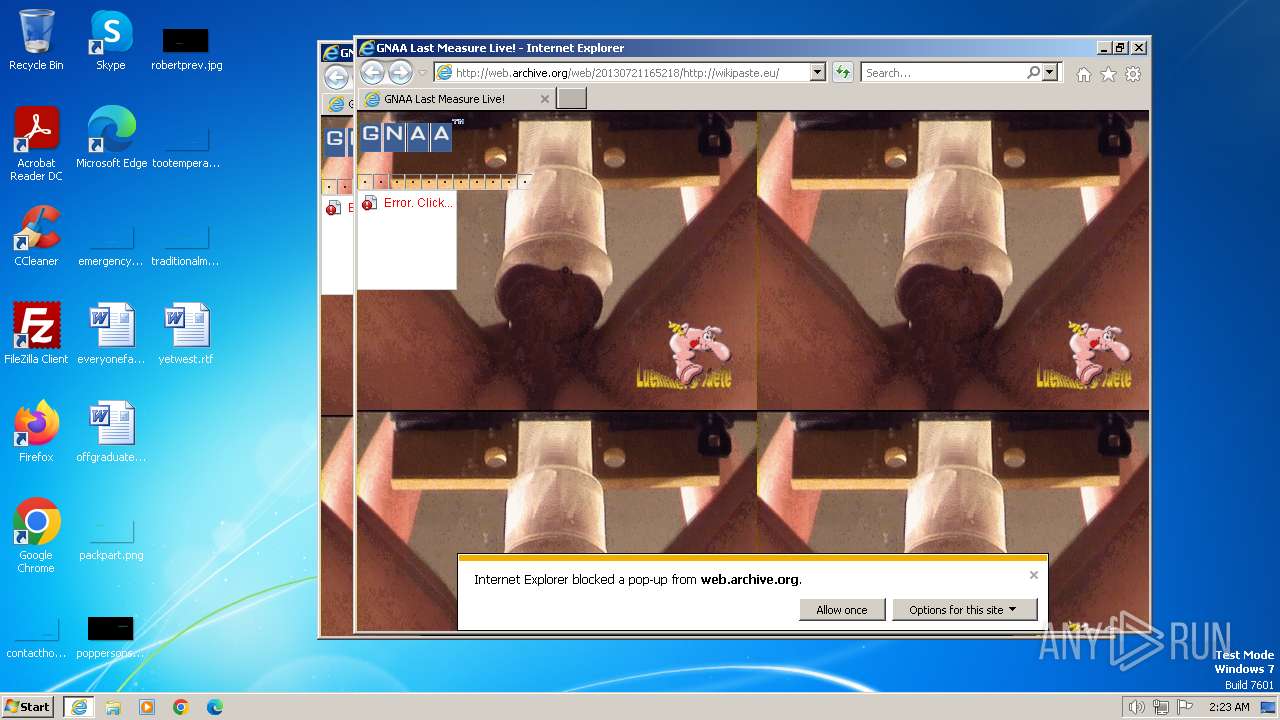Launch Skype from the desktop

pos(110,40)
